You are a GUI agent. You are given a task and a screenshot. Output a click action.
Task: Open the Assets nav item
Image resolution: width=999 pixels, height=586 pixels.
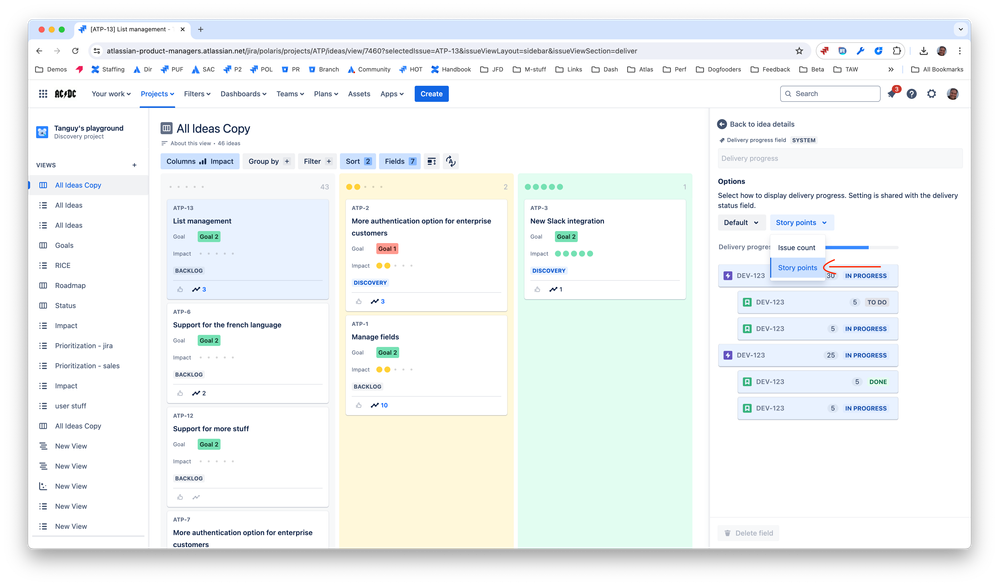359,94
